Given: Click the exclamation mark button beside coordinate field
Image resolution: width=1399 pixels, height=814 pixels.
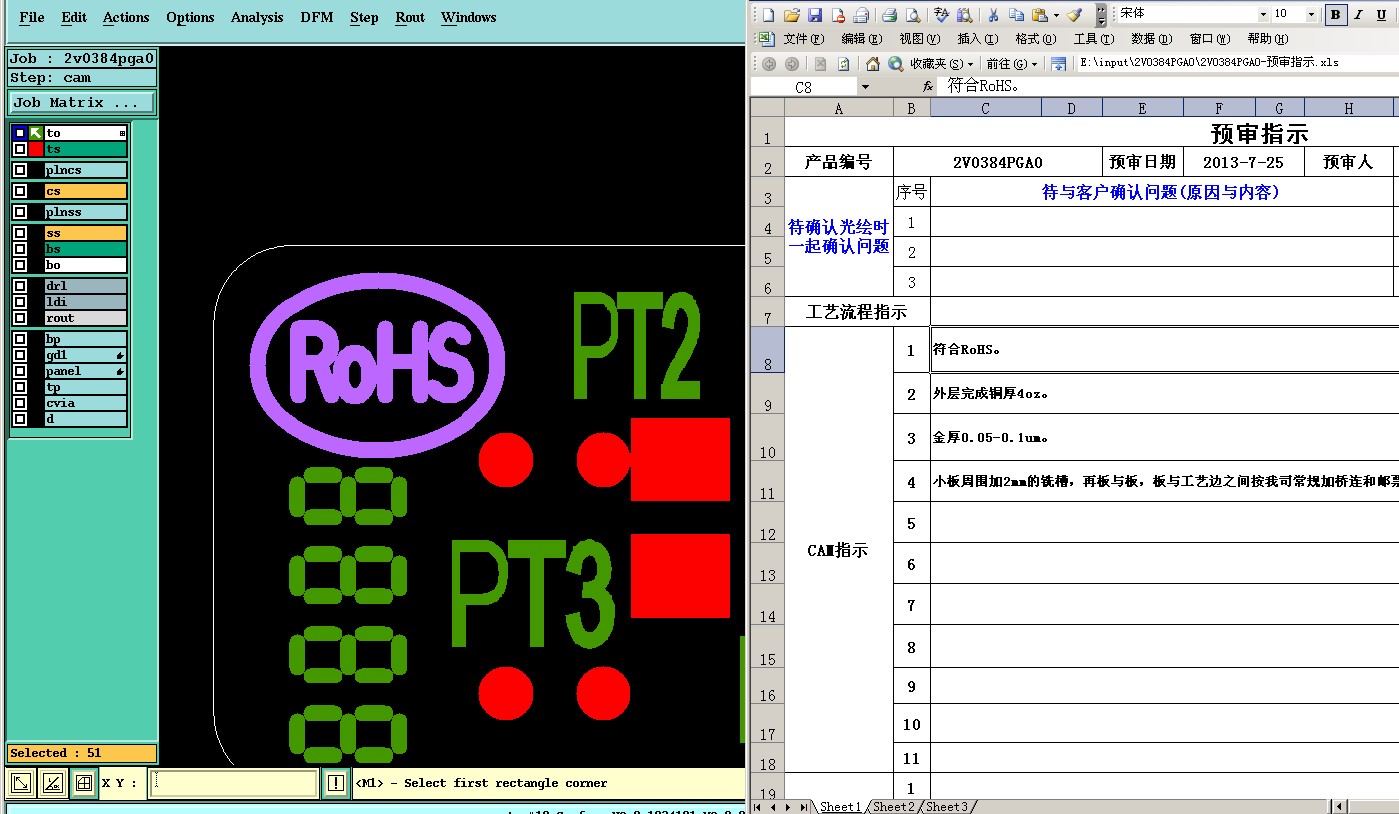Looking at the screenshot, I should [336, 783].
